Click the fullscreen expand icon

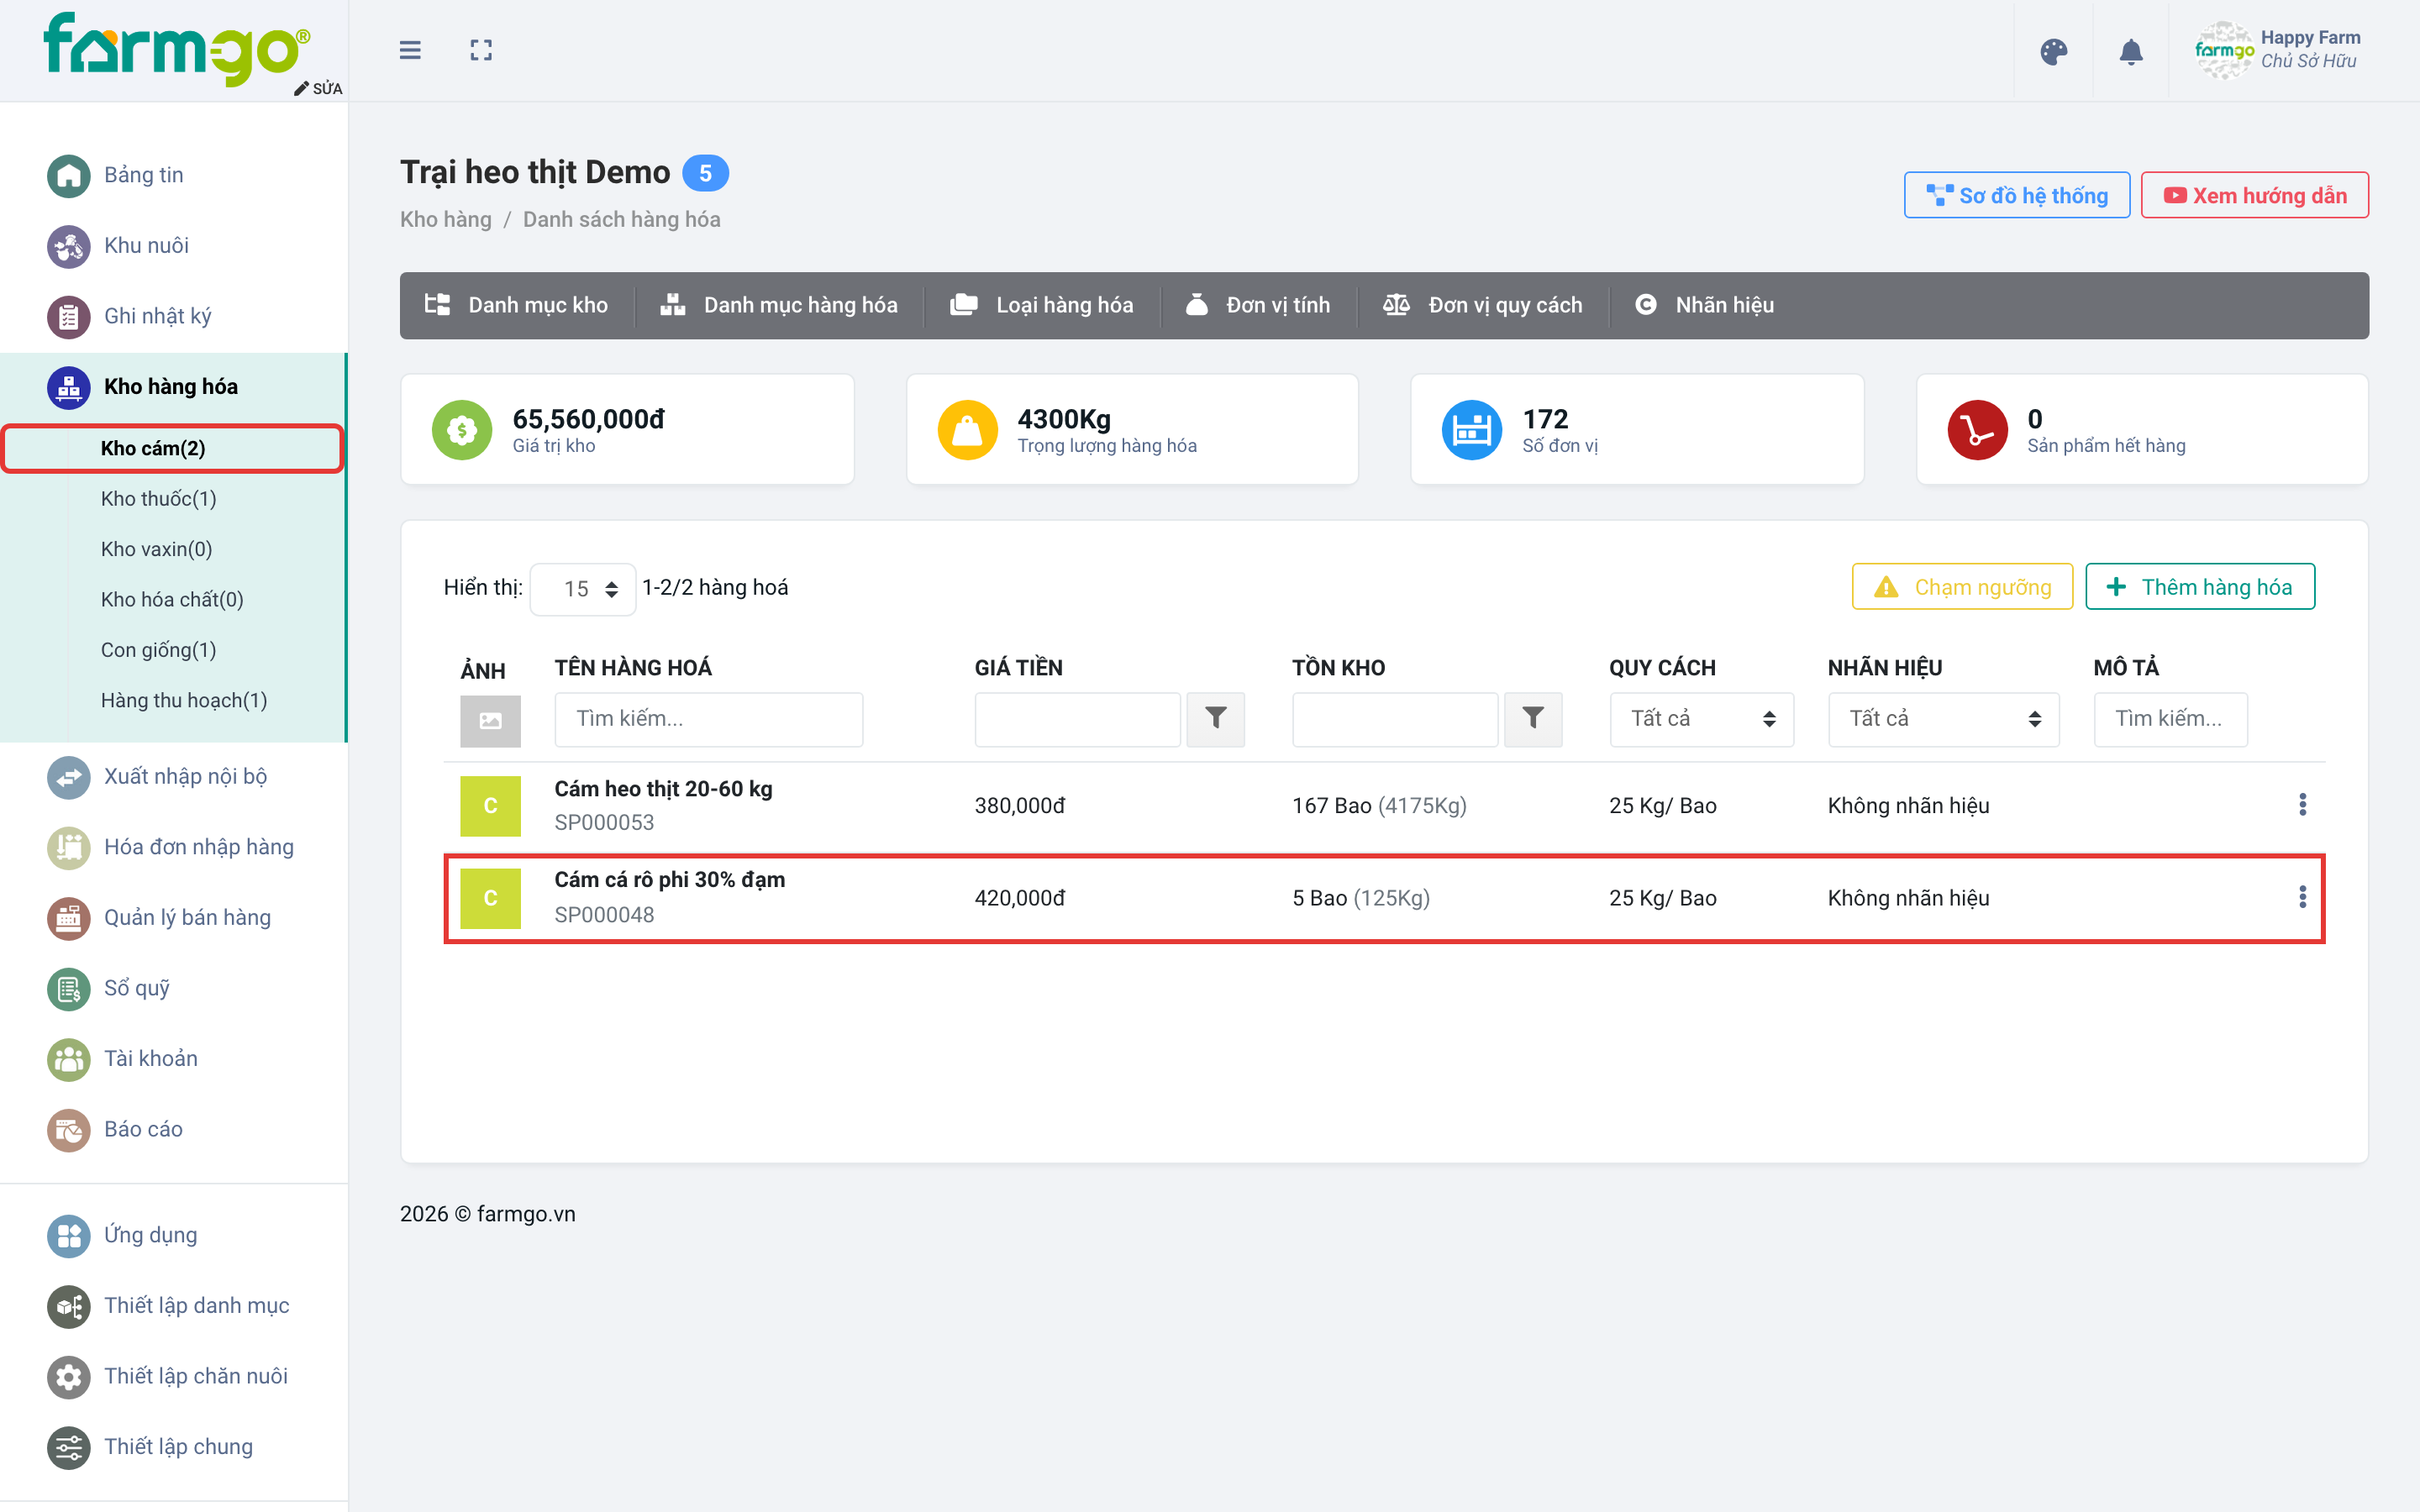(x=481, y=50)
